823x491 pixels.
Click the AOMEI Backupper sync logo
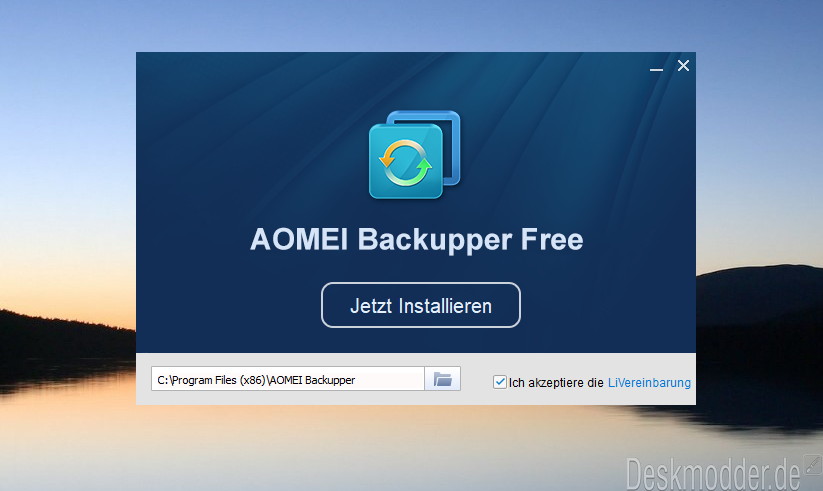click(x=415, y=155)
